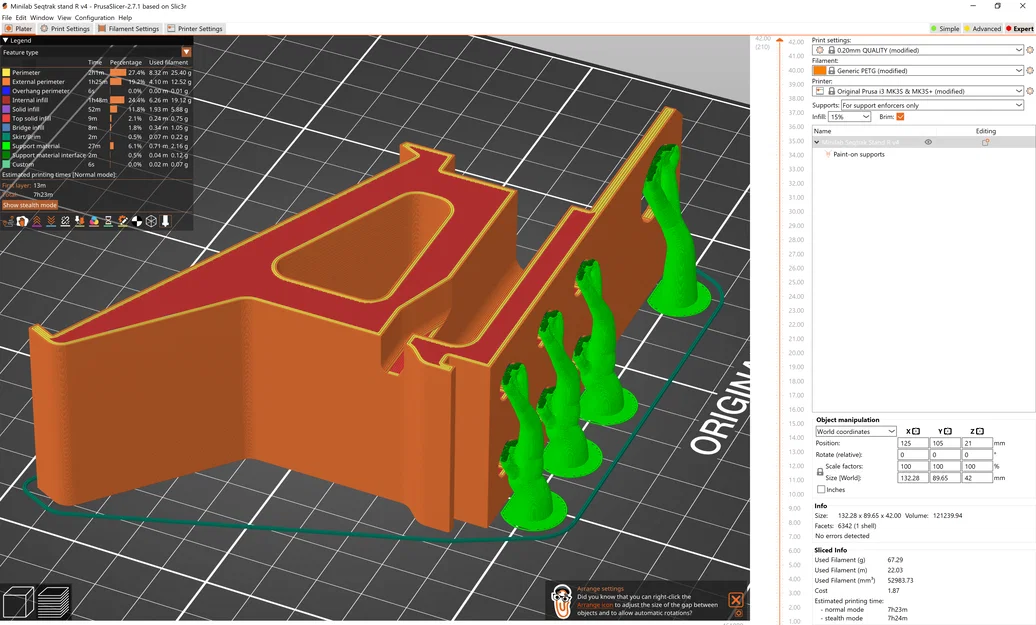Toggle the Travel moves visibility icon
This screenshot has width=1036, height=625.
point(8,221)
